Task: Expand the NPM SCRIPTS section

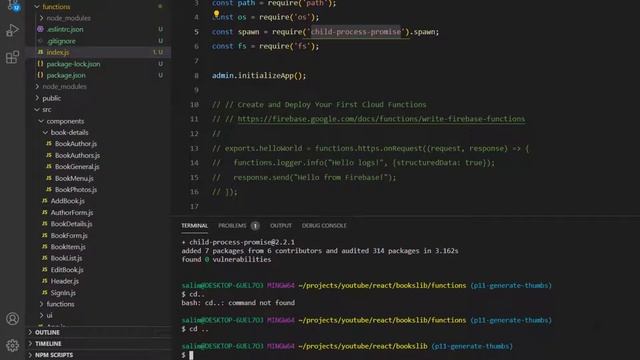Action: (x=54, y=355)
